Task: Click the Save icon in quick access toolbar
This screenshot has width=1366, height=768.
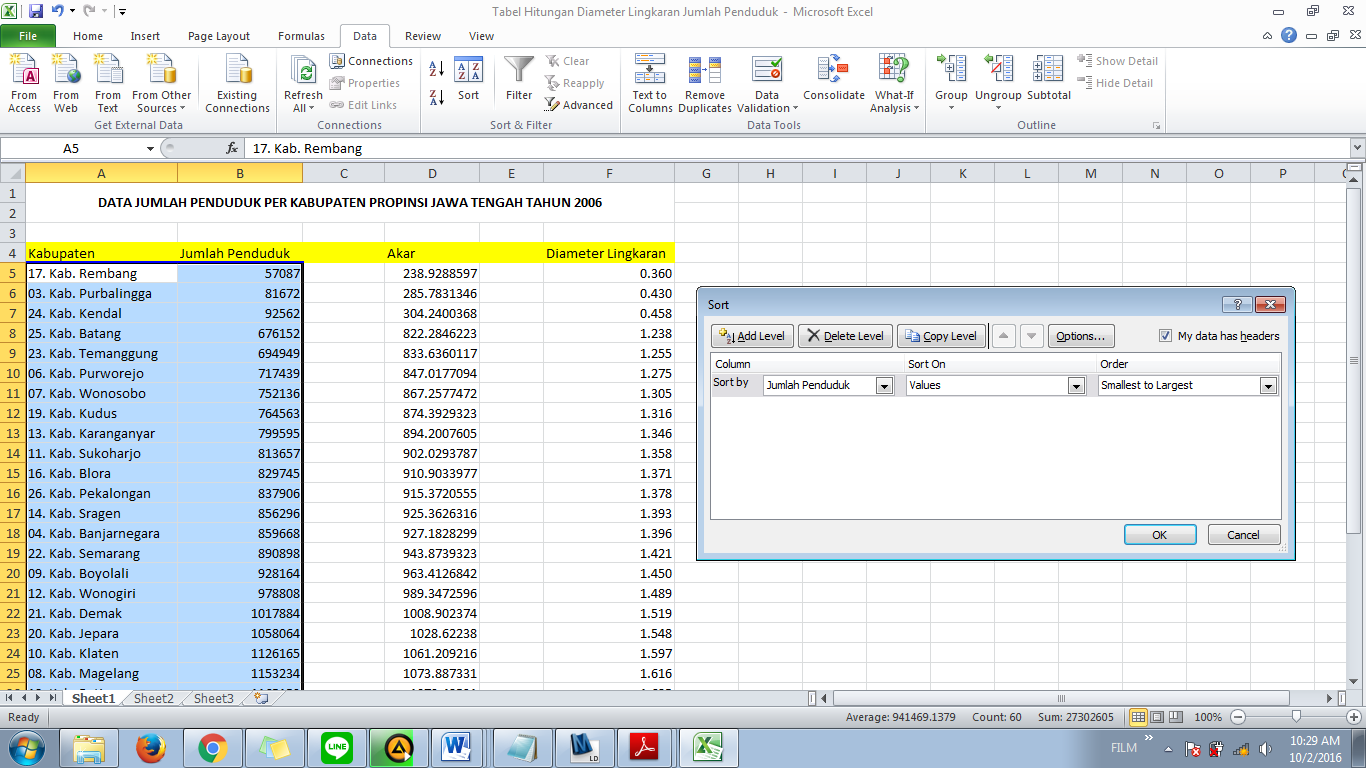Action: 36,11
